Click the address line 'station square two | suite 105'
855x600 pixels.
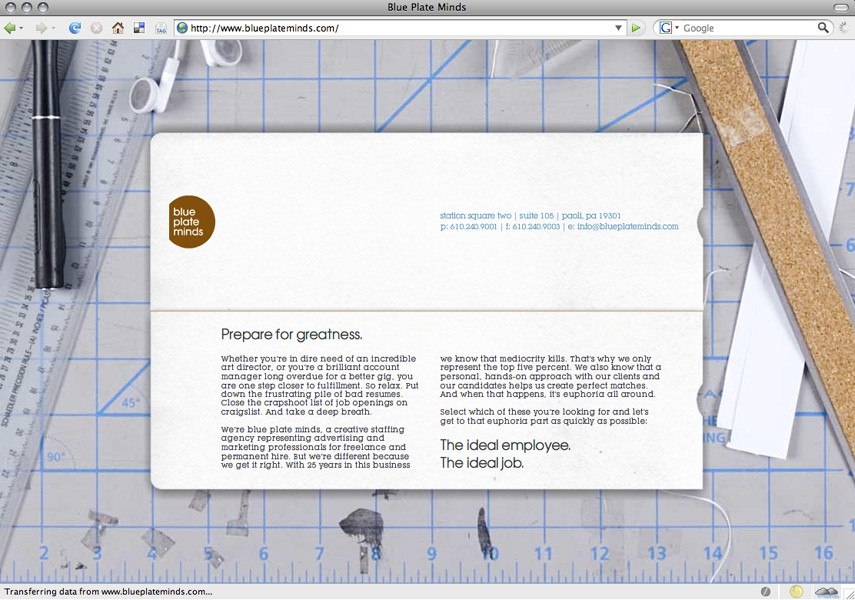coord(496,215)
